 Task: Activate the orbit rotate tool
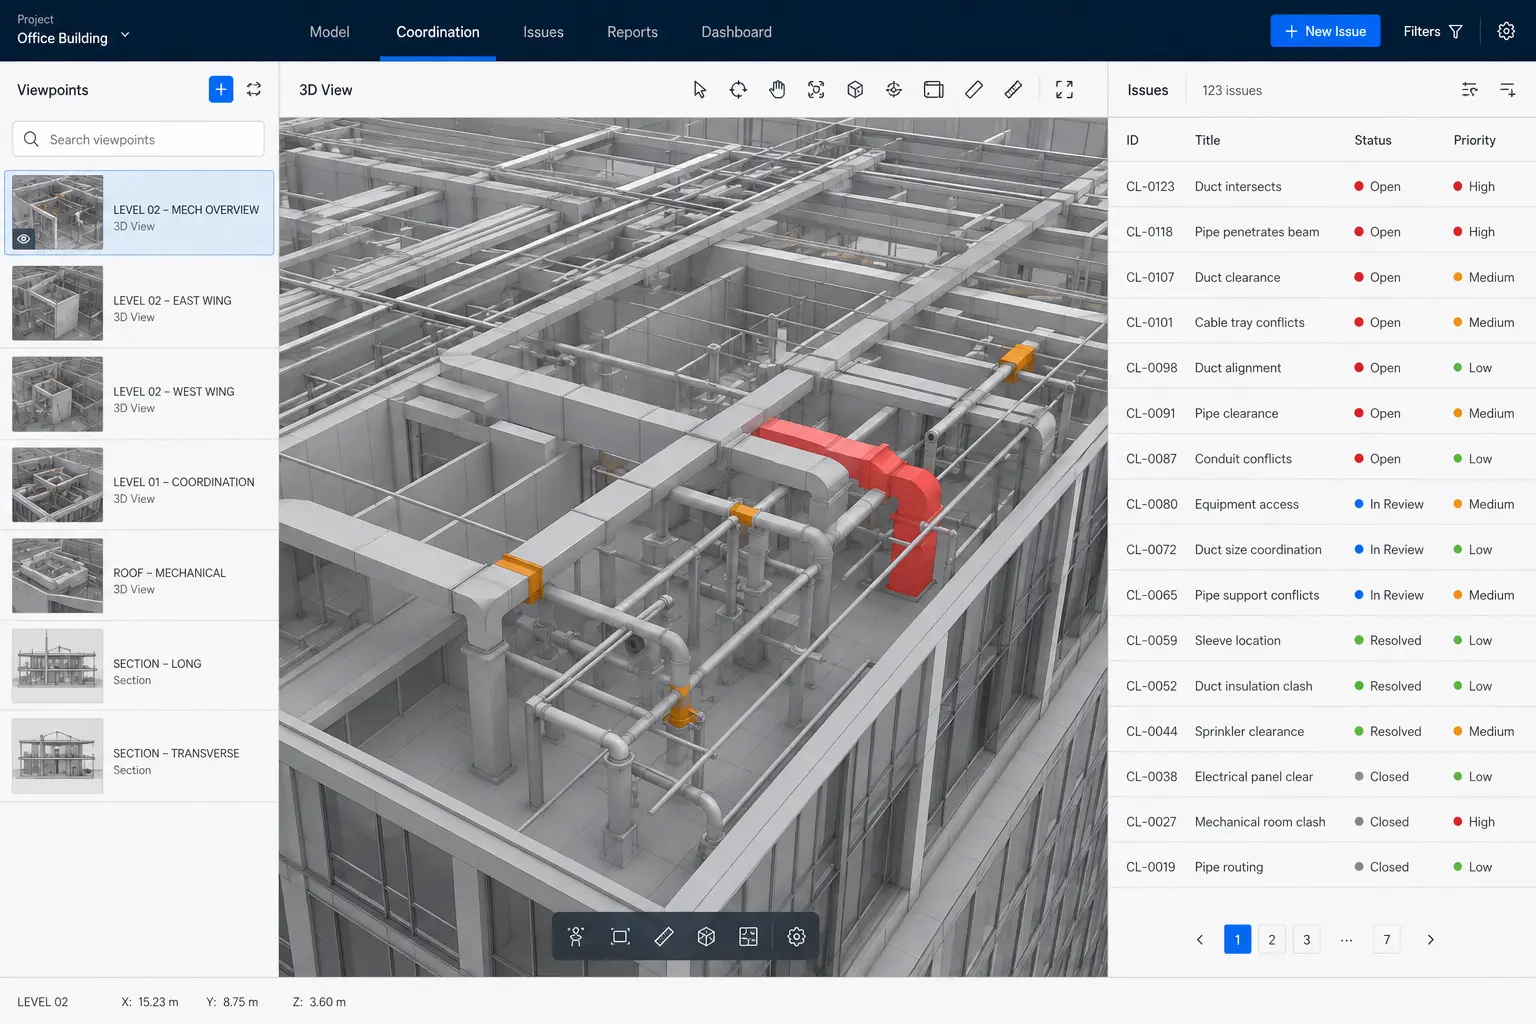pos(738,90)
